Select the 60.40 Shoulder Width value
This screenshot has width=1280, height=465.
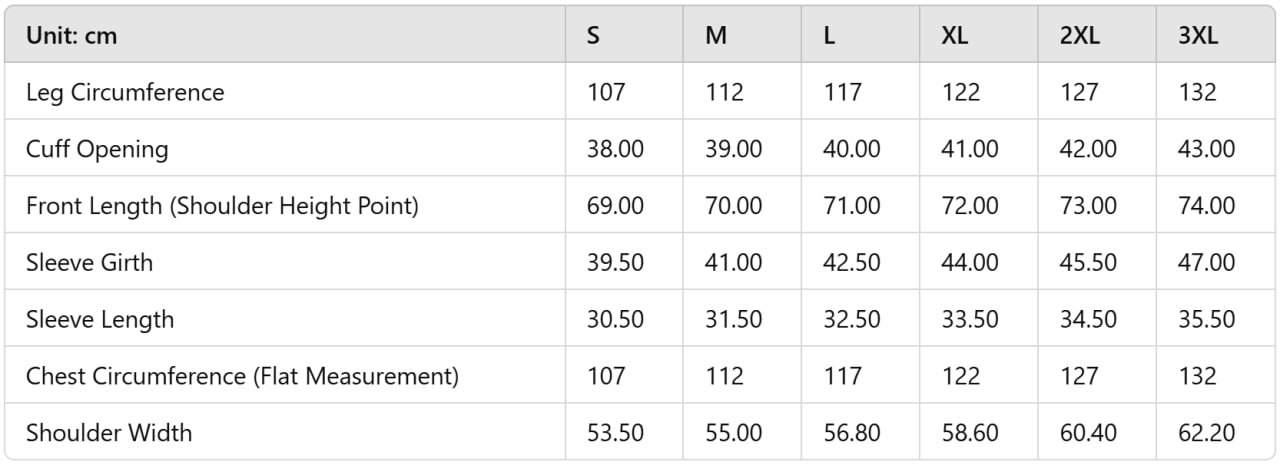click(x=1089, y=433)
